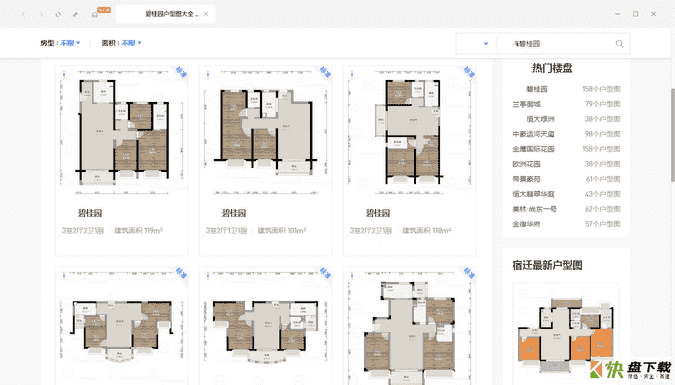Click the vertical page scrollbar thumb
The image size is (675, 385).
pyautogui.click(x=672, y=135)
